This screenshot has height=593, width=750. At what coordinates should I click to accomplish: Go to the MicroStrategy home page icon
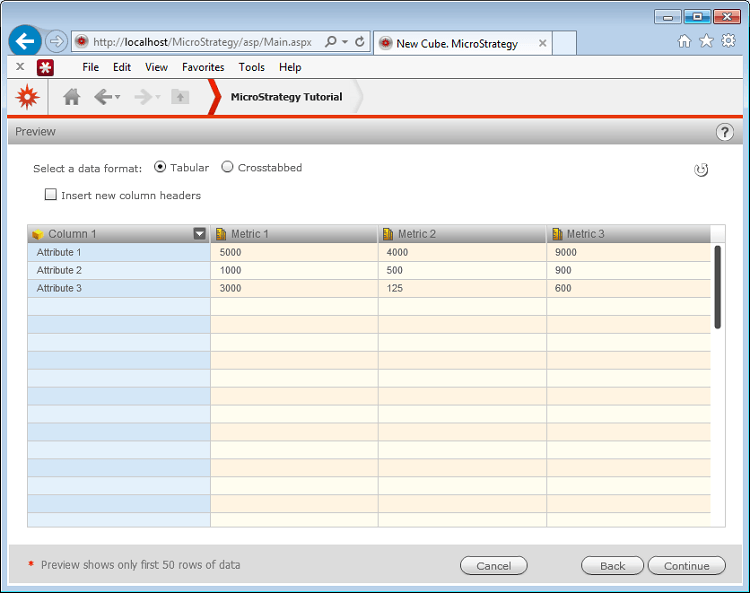coord(71,97)
